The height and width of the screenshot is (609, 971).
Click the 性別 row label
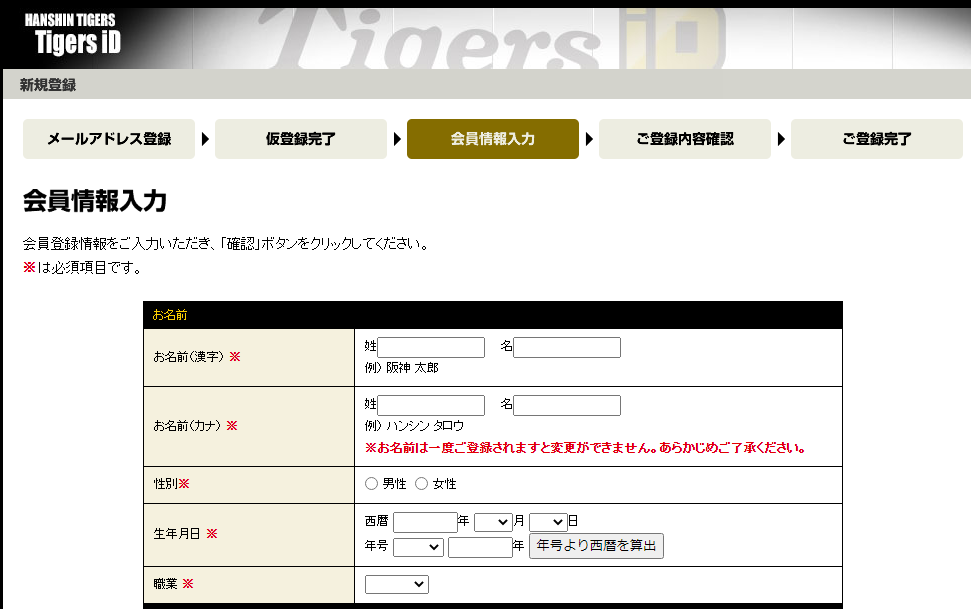[172, 484]
